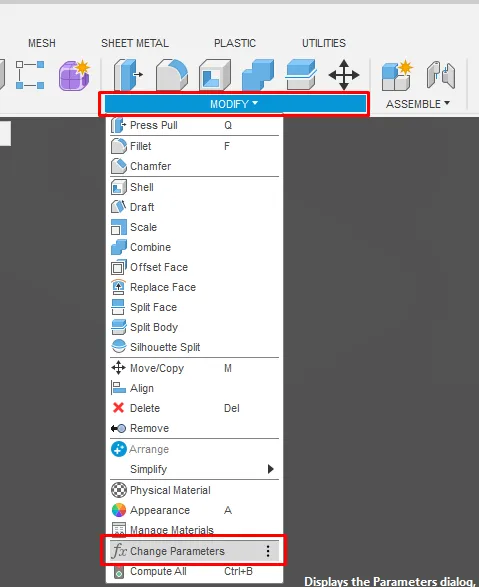
Task: Switch to the UTILITIES tab
Action: pos(324,43)
